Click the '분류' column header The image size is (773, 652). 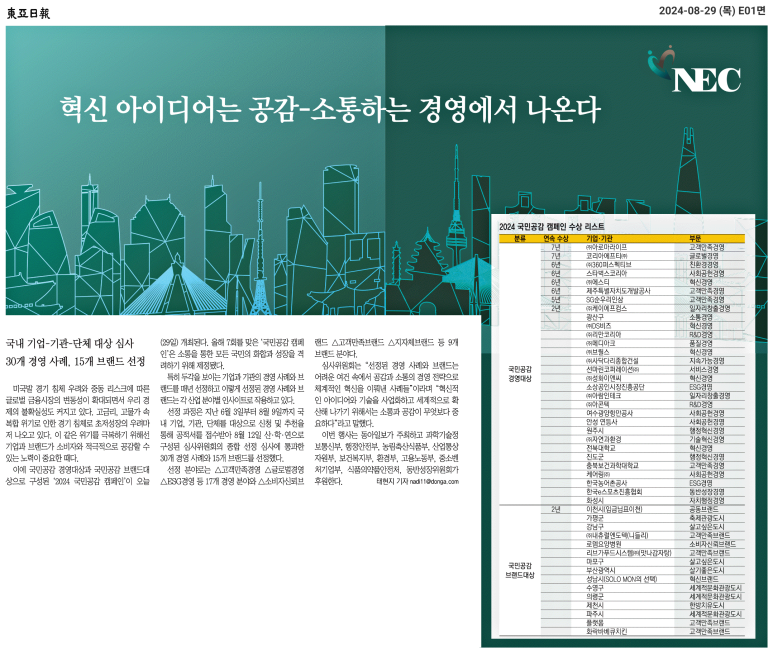(x=520, y=239)
